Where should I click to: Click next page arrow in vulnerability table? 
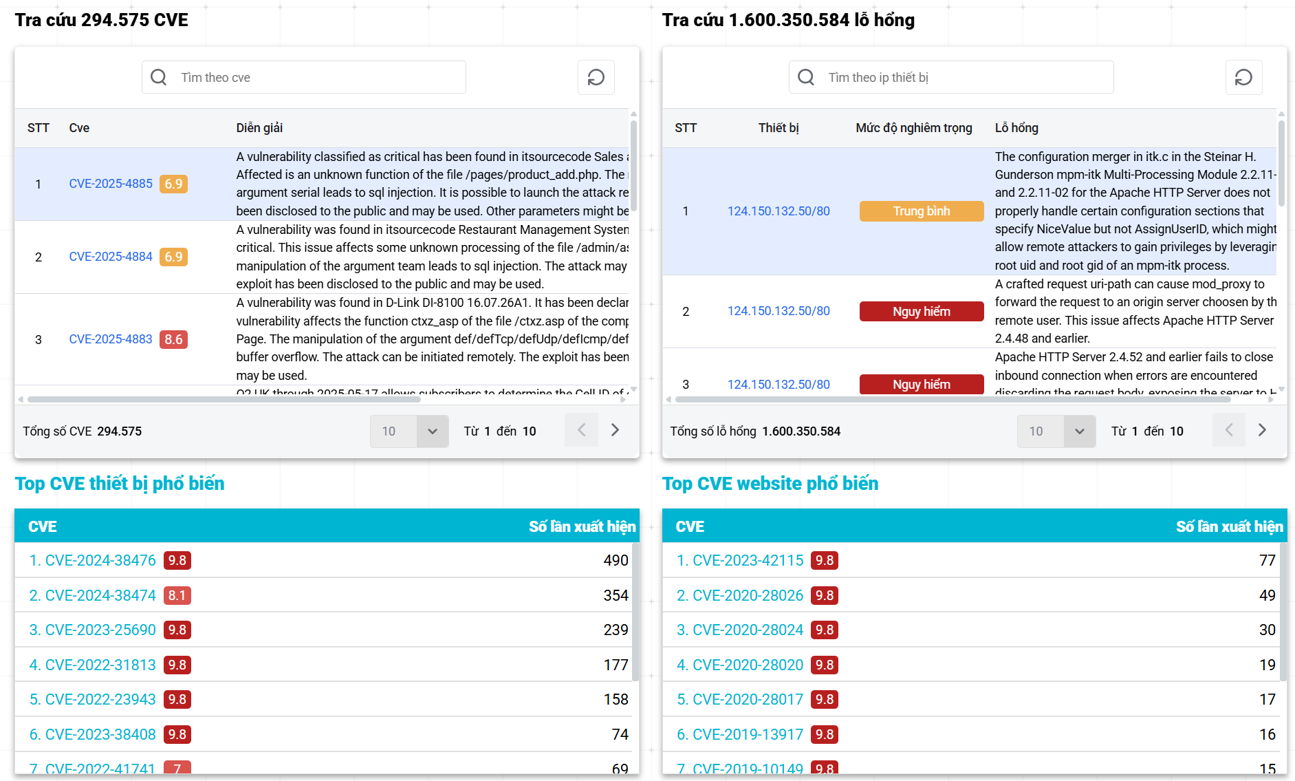coord(1262,431)
